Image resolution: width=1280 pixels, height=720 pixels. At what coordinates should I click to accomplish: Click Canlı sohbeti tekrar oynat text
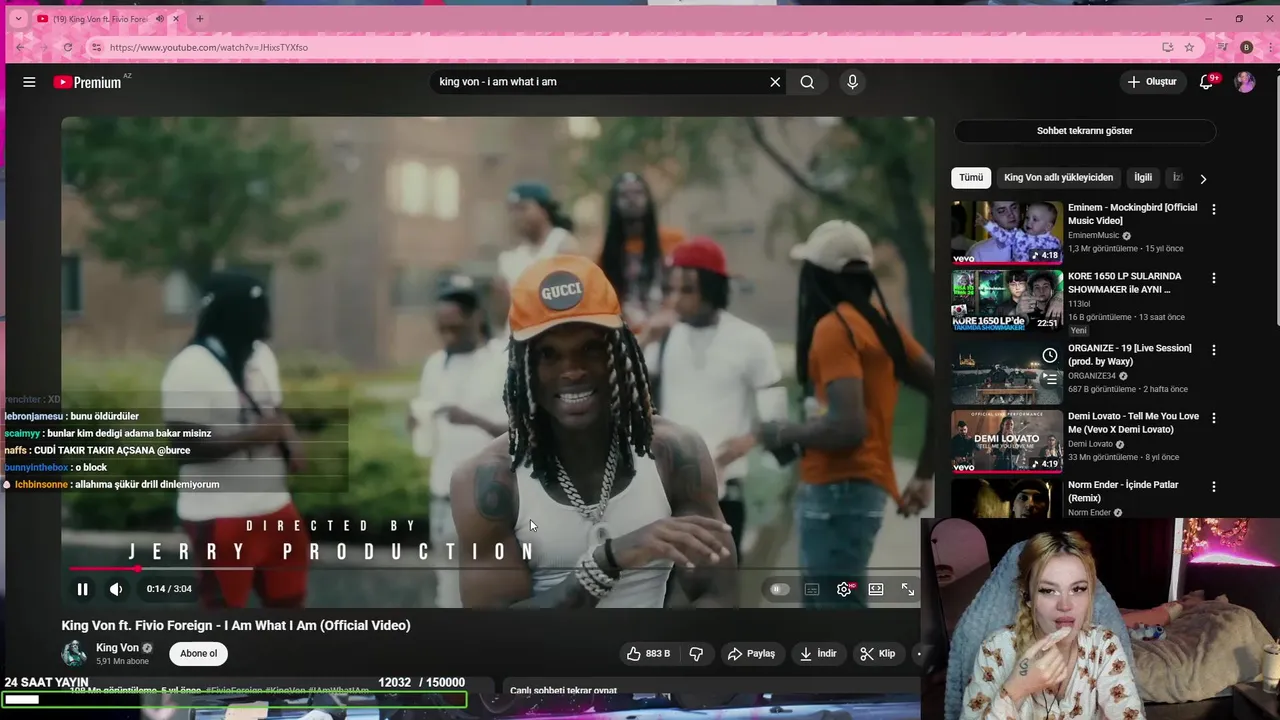(x=563, y=691)
